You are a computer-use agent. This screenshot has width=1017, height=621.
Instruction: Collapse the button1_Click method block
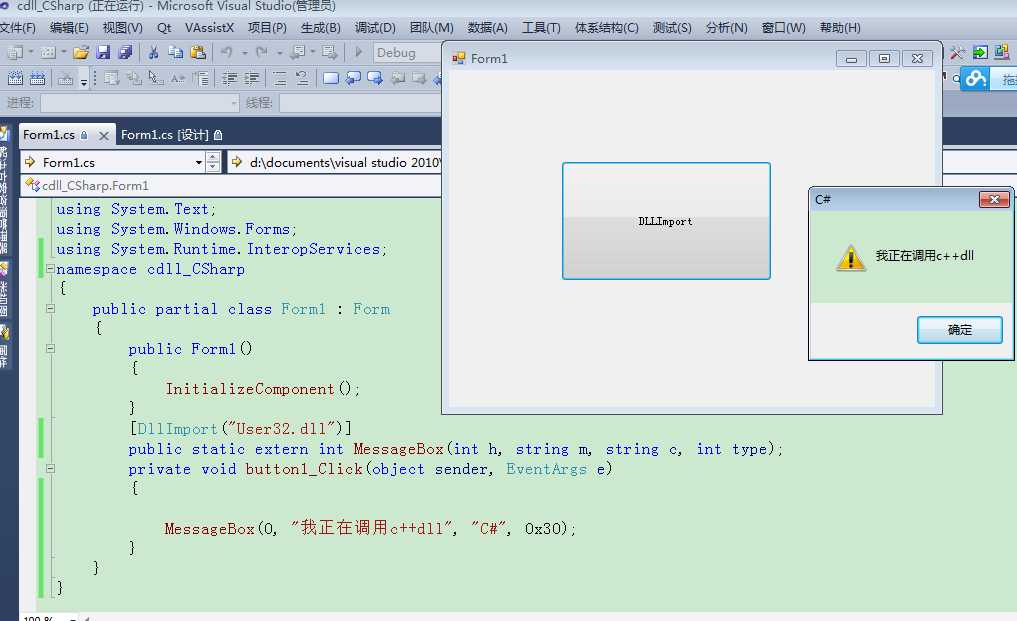pyautogui.click(x=50, y=469)
